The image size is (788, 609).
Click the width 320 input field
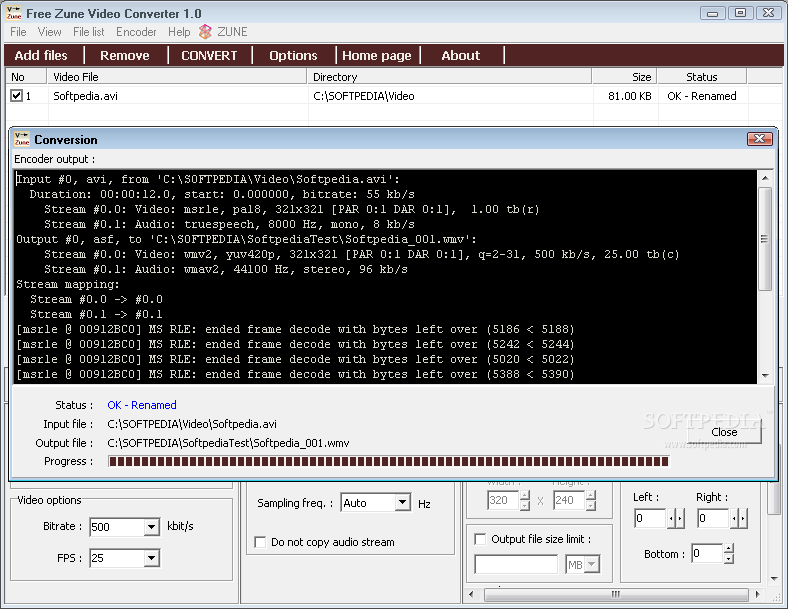504,500
